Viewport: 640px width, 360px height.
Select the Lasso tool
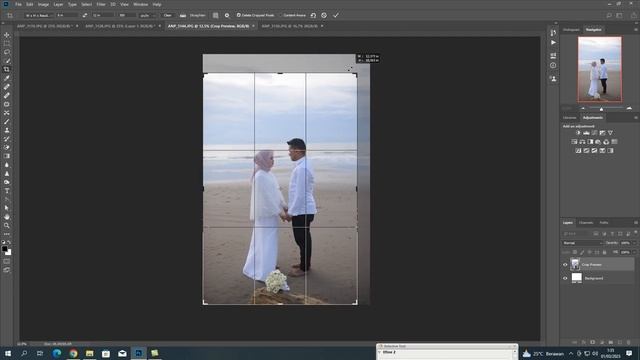(7, 52)
